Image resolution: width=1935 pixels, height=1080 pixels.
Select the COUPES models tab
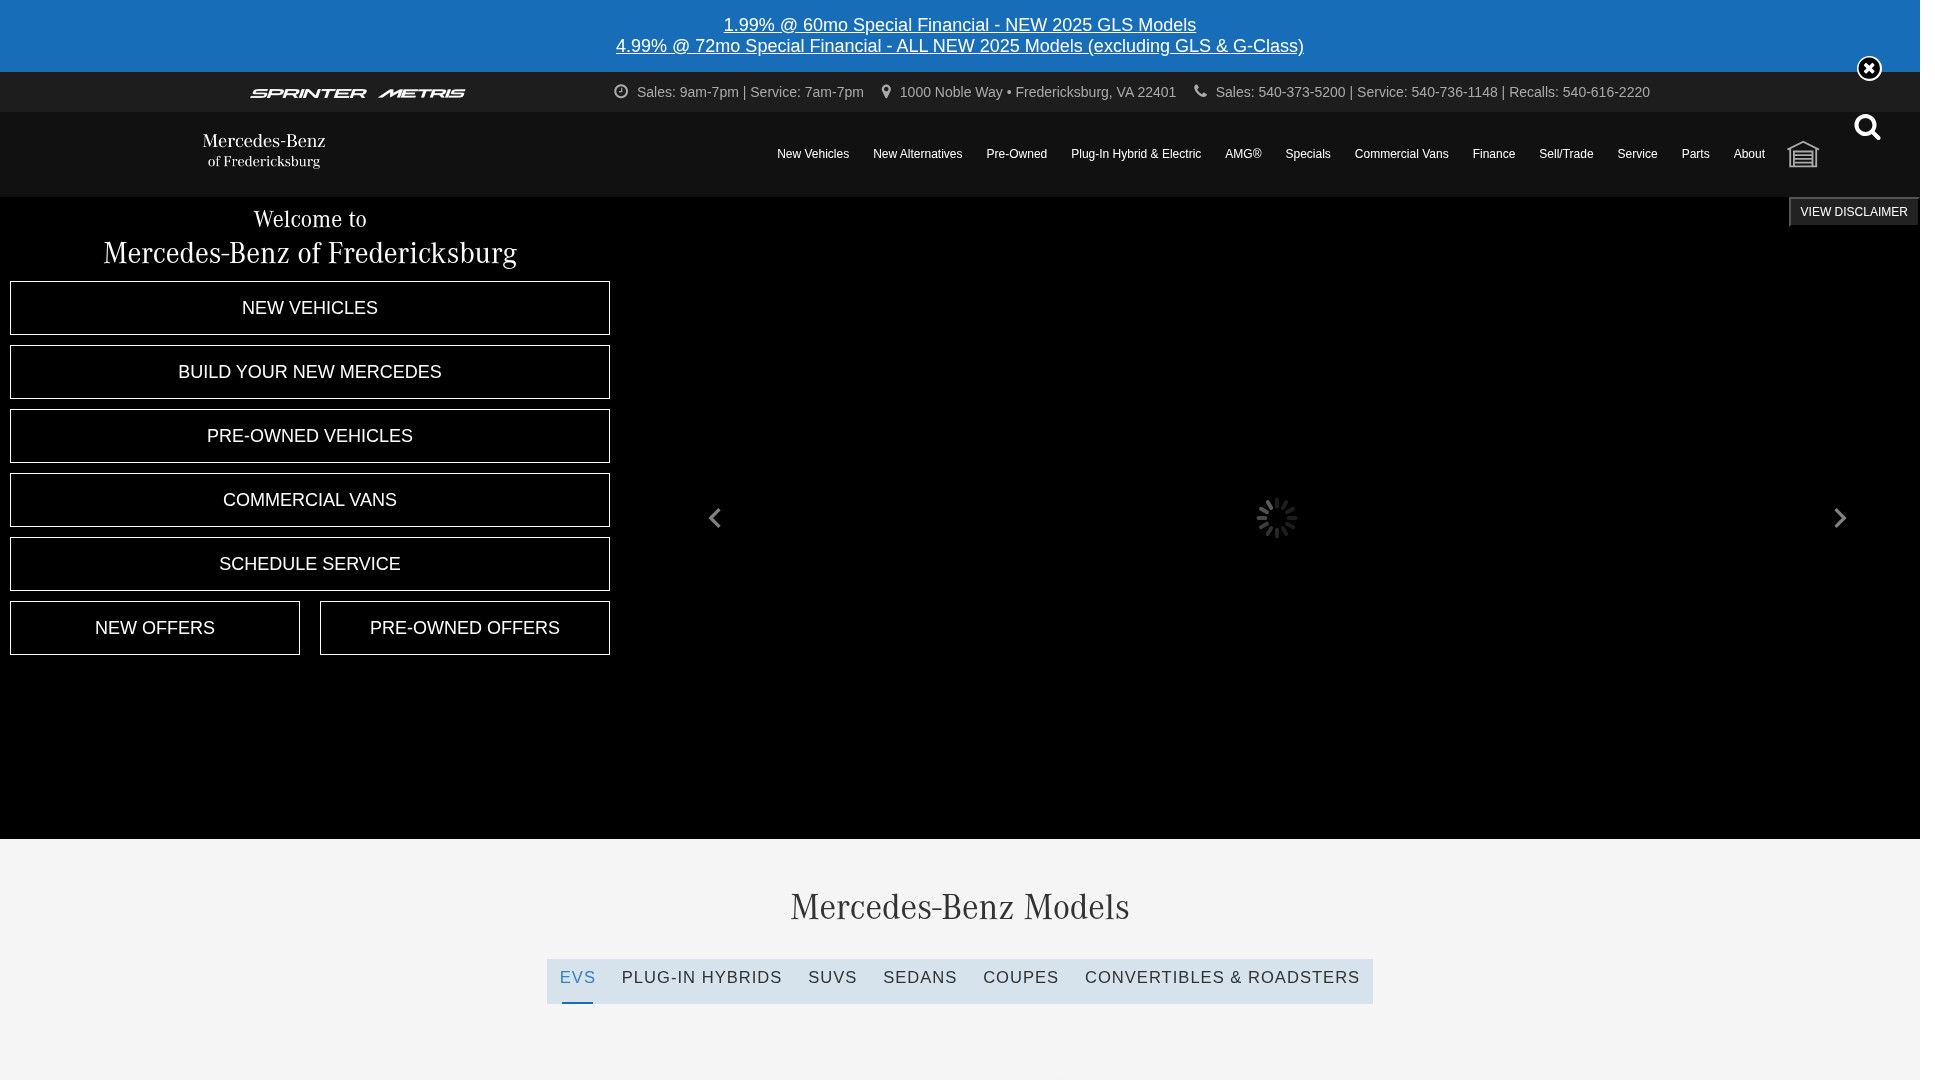(1020, 978)
